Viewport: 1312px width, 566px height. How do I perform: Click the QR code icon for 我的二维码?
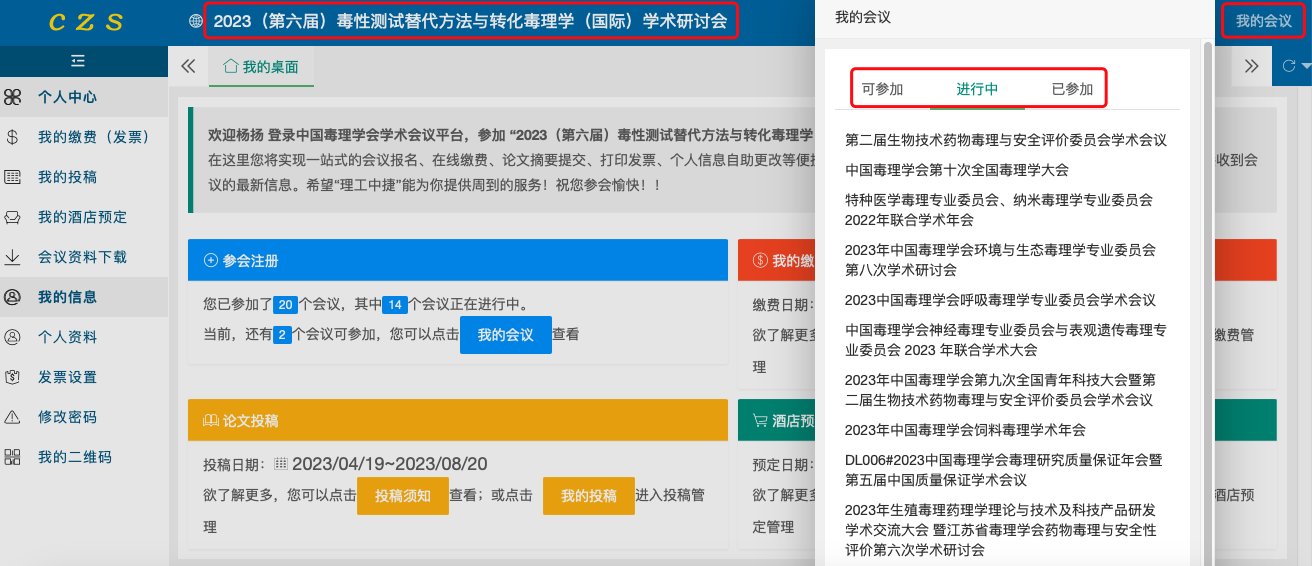13,457
